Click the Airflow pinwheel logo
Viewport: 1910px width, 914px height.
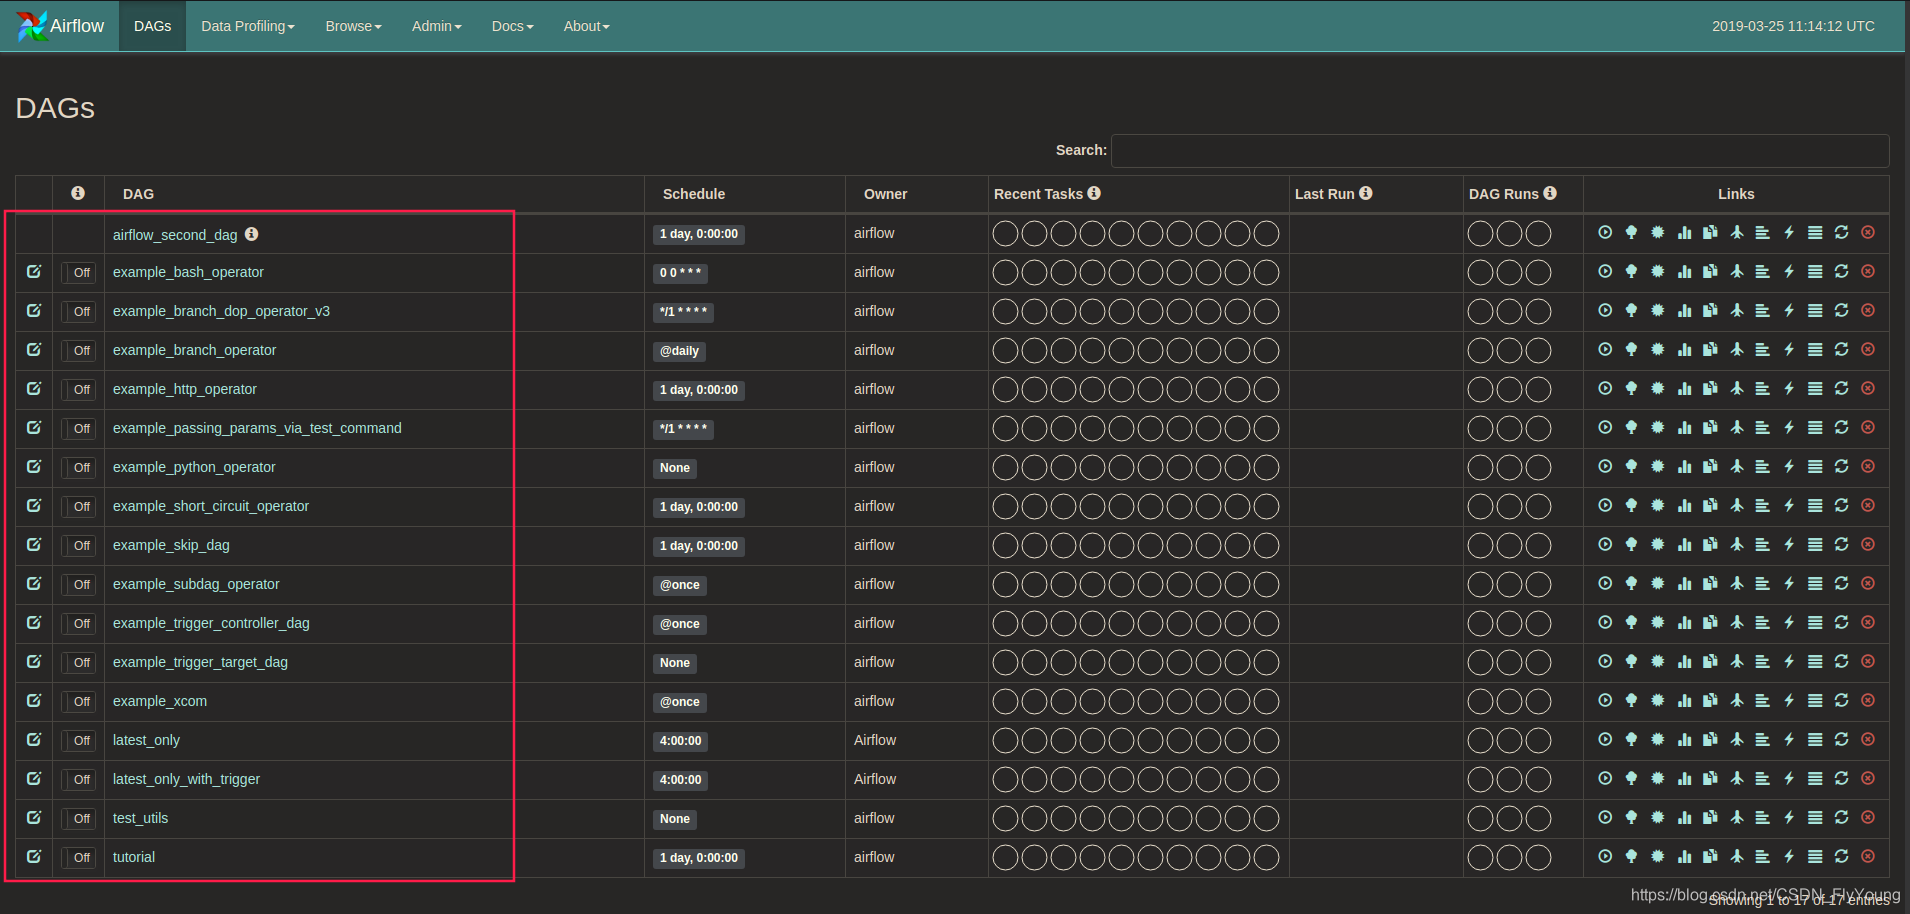pyautogui.click(x=31, y=26)
